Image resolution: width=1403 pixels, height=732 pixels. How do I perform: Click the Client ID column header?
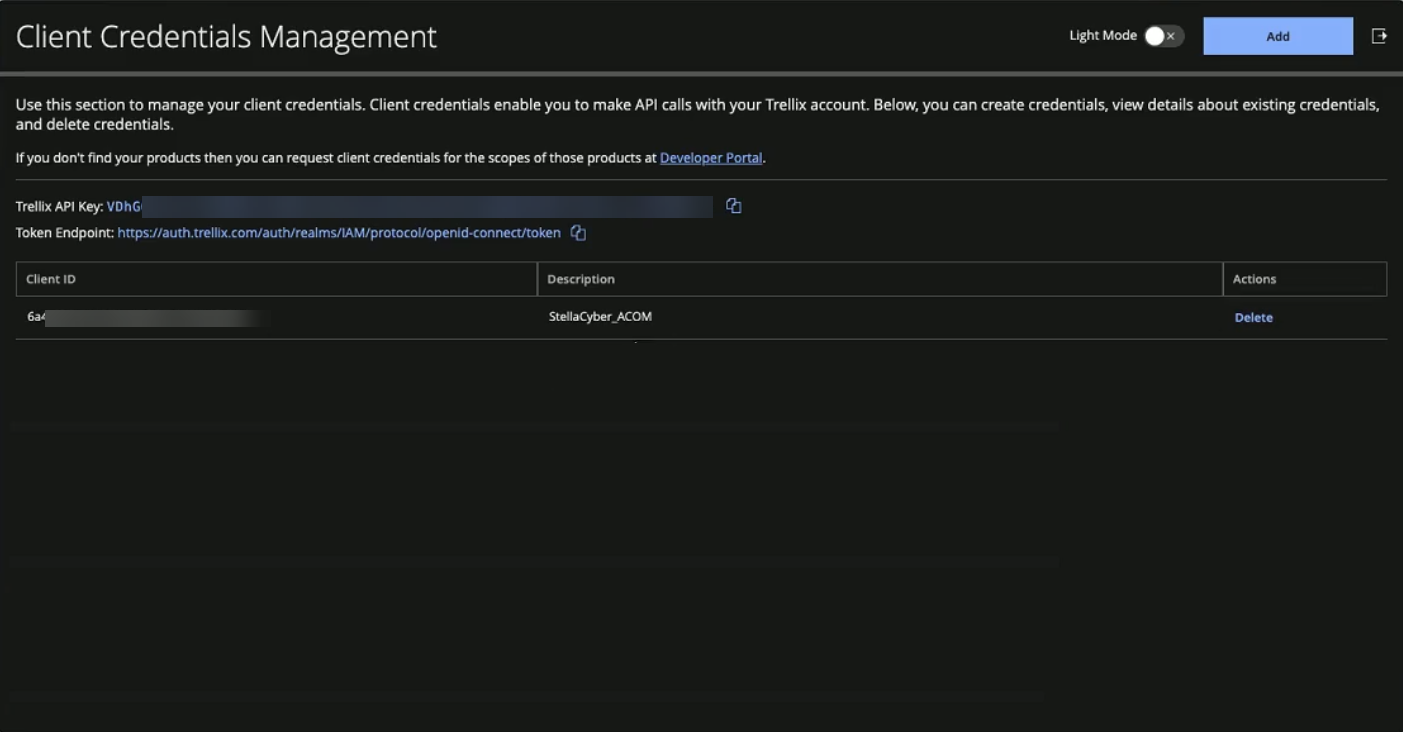(51, 279)
